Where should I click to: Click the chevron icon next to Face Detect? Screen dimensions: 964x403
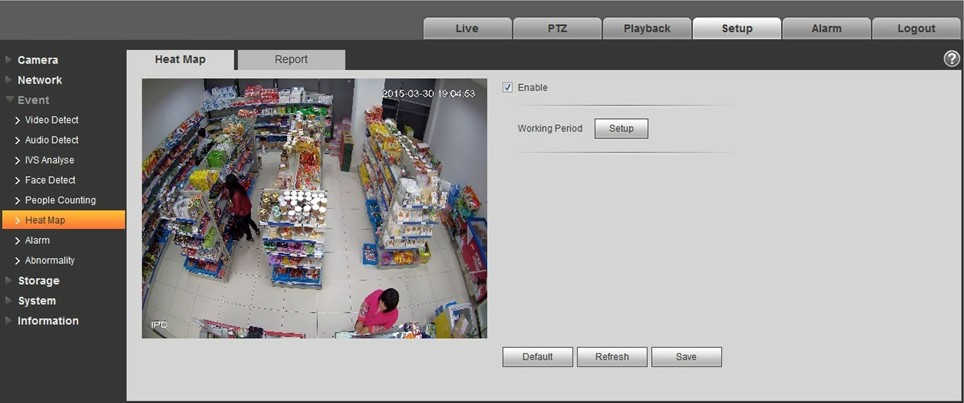[x=18, y=181]
